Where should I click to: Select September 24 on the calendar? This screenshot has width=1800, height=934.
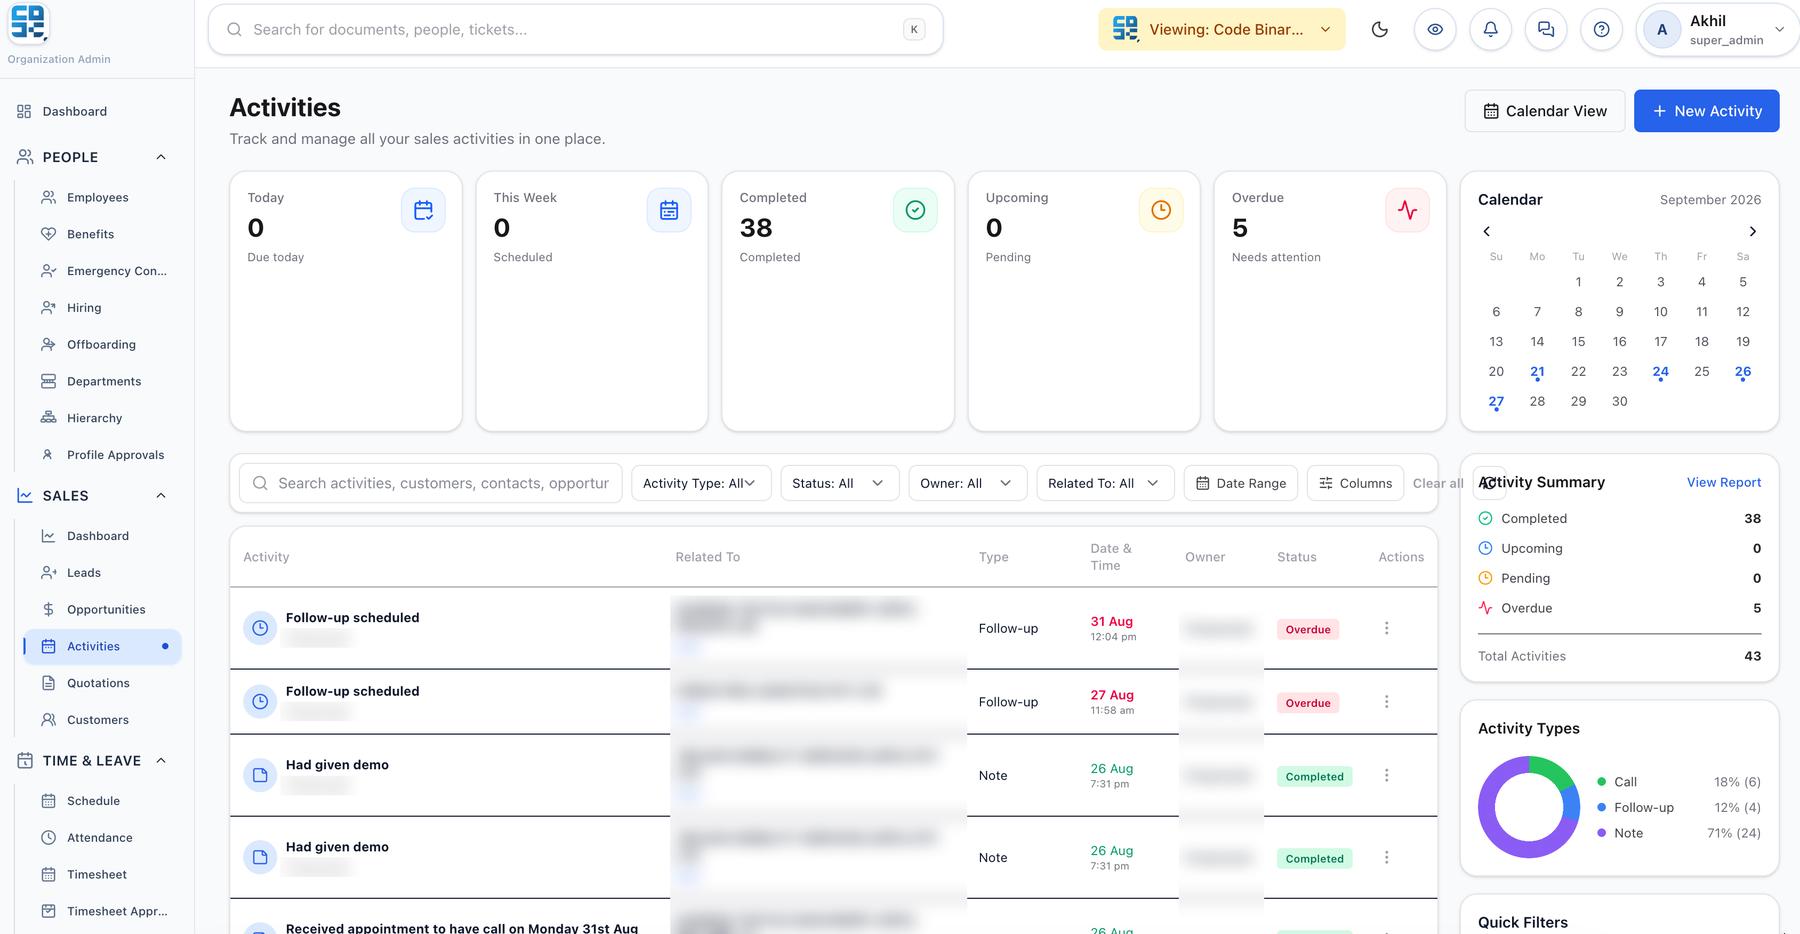(x=1661, y=372)
